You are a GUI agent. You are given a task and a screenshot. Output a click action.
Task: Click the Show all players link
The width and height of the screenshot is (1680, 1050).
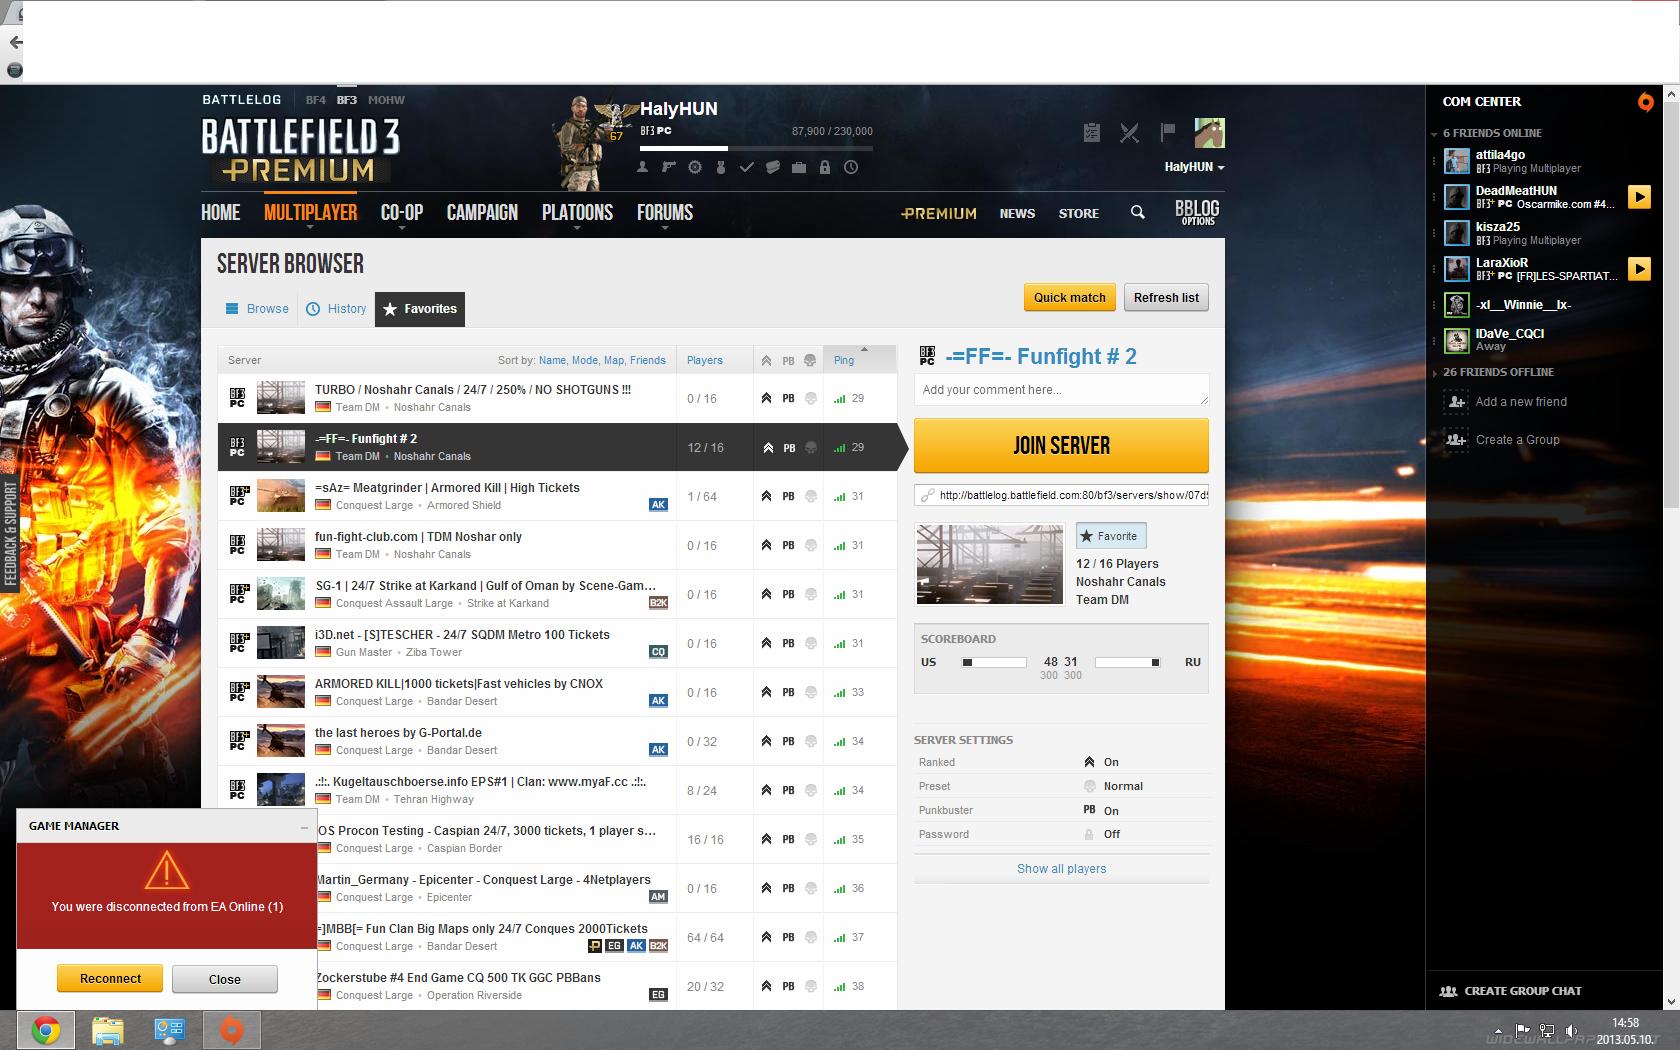pyautogui.click(x=1061, y=869)
